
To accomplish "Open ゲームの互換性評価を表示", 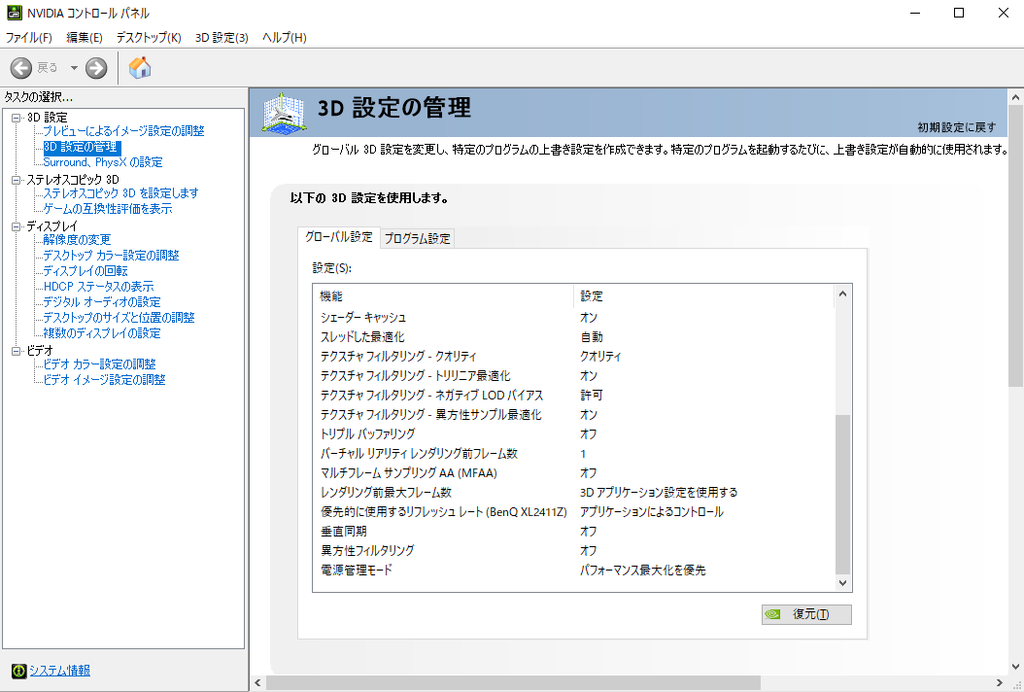I will pyautogui.click(x=108, y=209).
